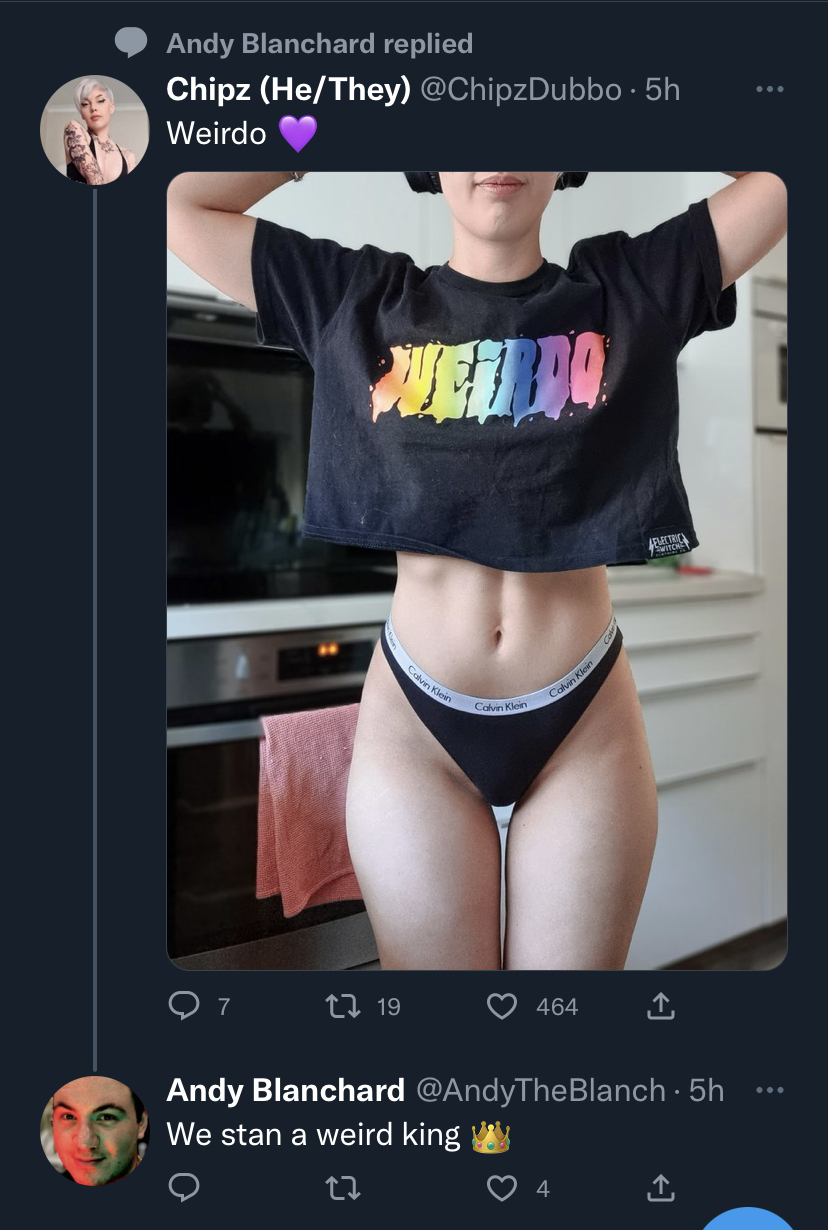828x1230 pixels.
Task: Open Chipz profile picture
Action: (95, 130)
